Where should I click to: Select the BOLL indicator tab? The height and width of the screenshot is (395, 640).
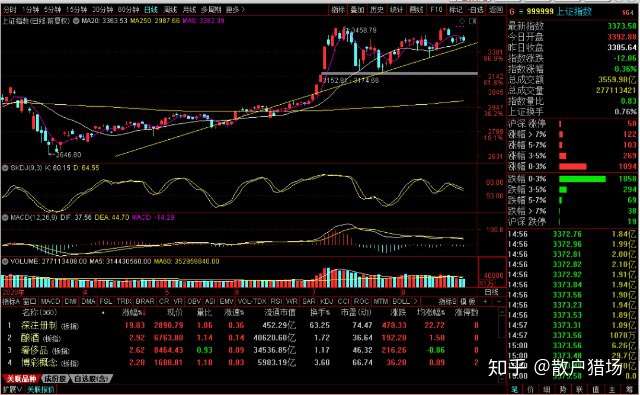[x=401, y=302]
